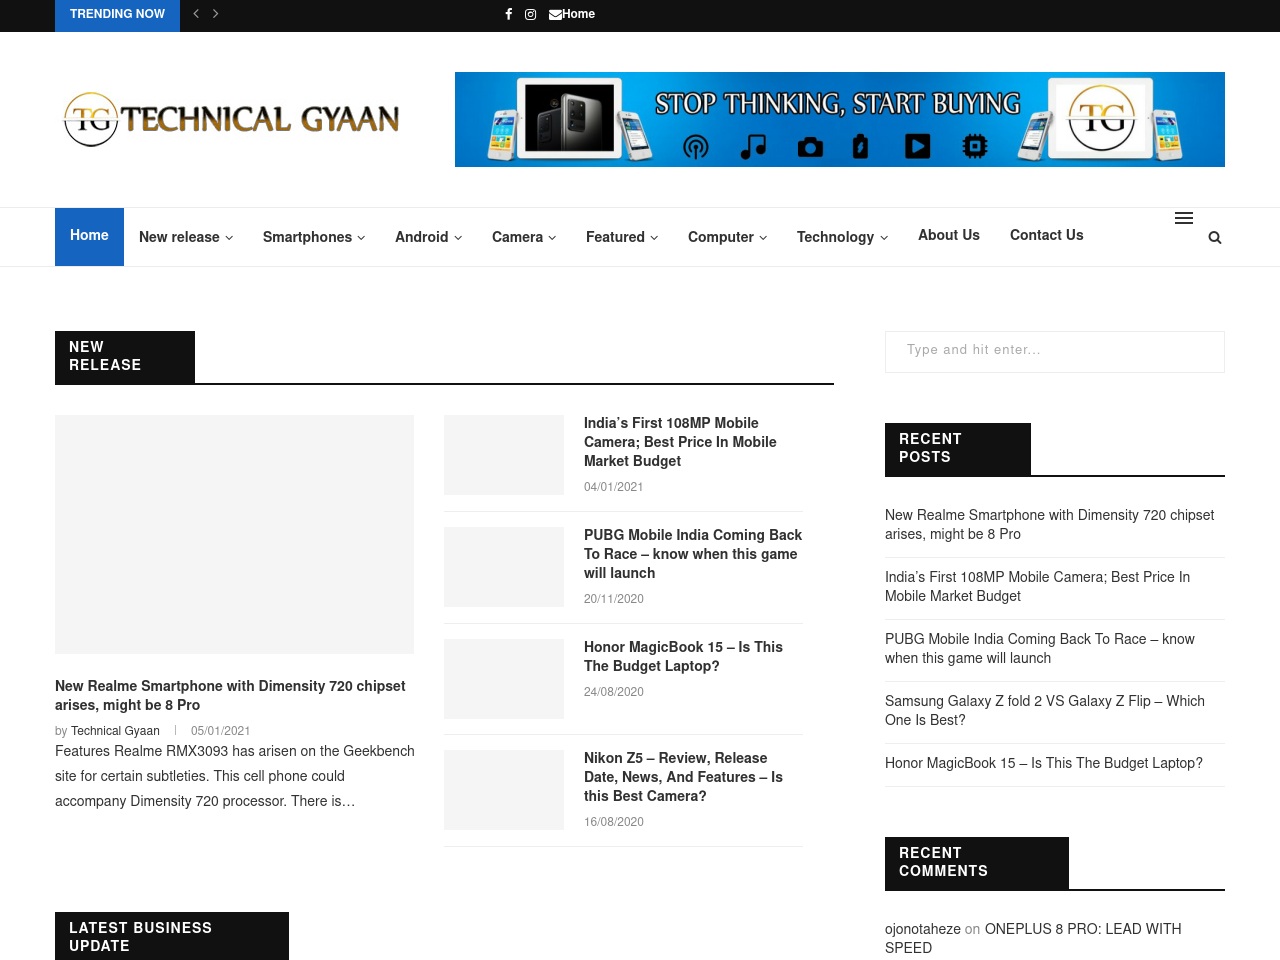The height and width of the screenshot is (960, 1280).
Task: Open ONEPLUS 8 PRO: LEAD WITH SPEED link
Action: [x=1033, y=938]
